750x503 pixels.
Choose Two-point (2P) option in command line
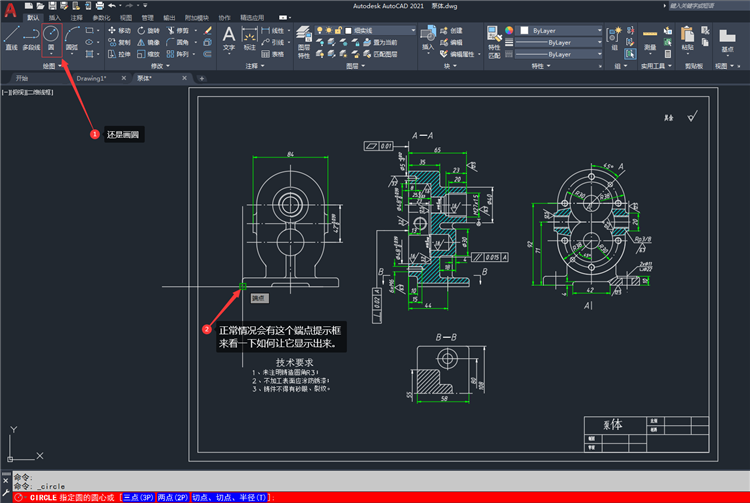point(173,497)
